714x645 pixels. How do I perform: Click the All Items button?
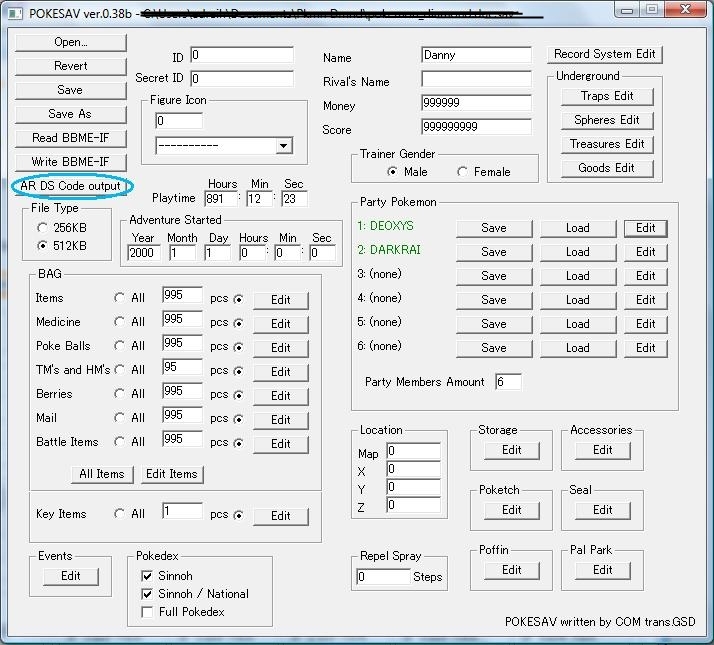pyautogui.click(x=102, y=474)
